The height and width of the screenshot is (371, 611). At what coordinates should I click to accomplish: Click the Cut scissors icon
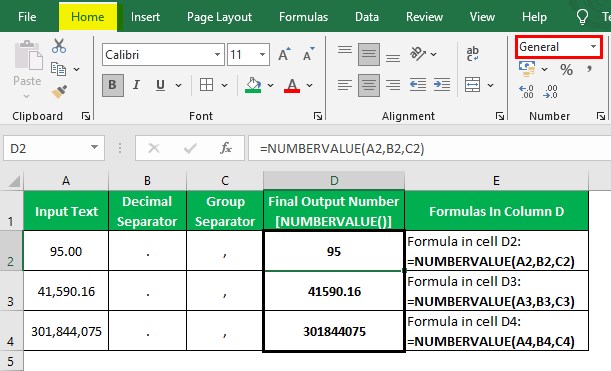[x=59, y=46]
